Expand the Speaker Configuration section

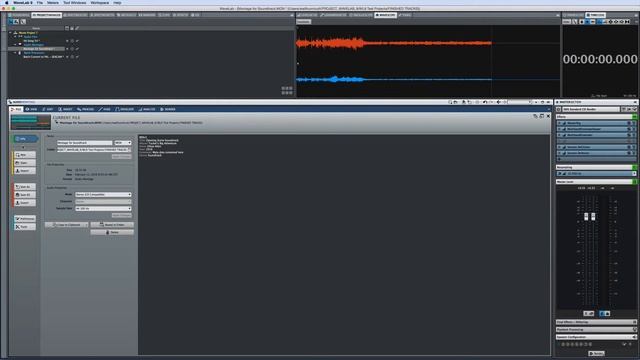(596, 337)
